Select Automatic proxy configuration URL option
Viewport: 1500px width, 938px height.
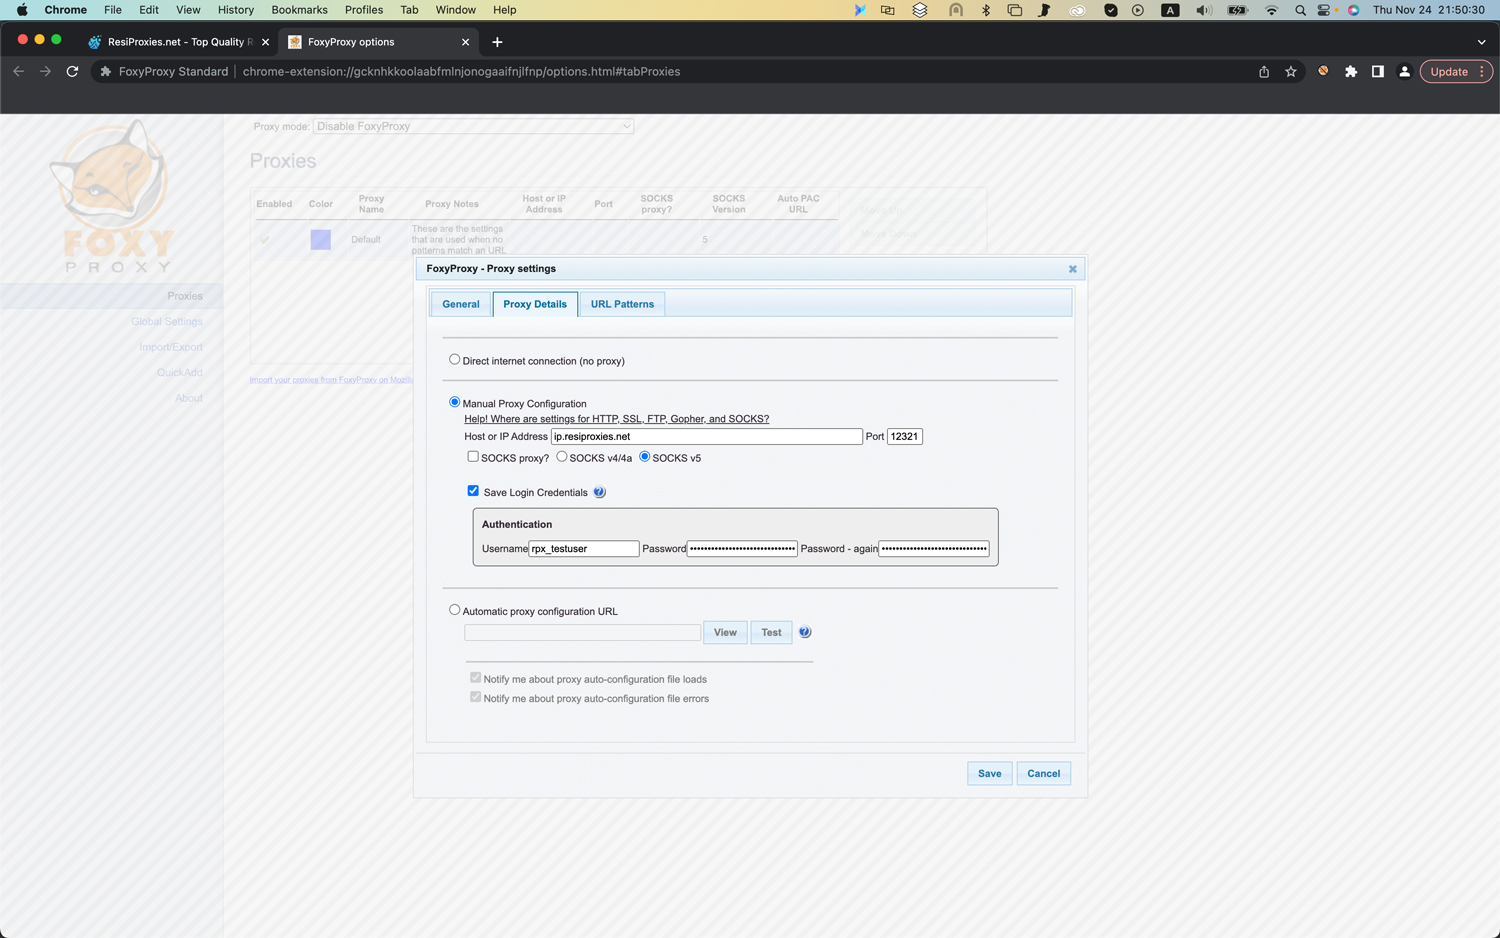(454, 610)
